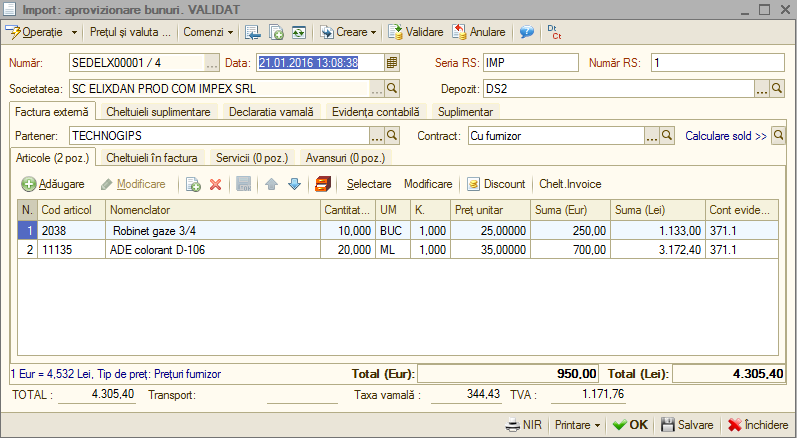Click the blue help speech bubble icon
797x438 pixels.
point(527,32)
